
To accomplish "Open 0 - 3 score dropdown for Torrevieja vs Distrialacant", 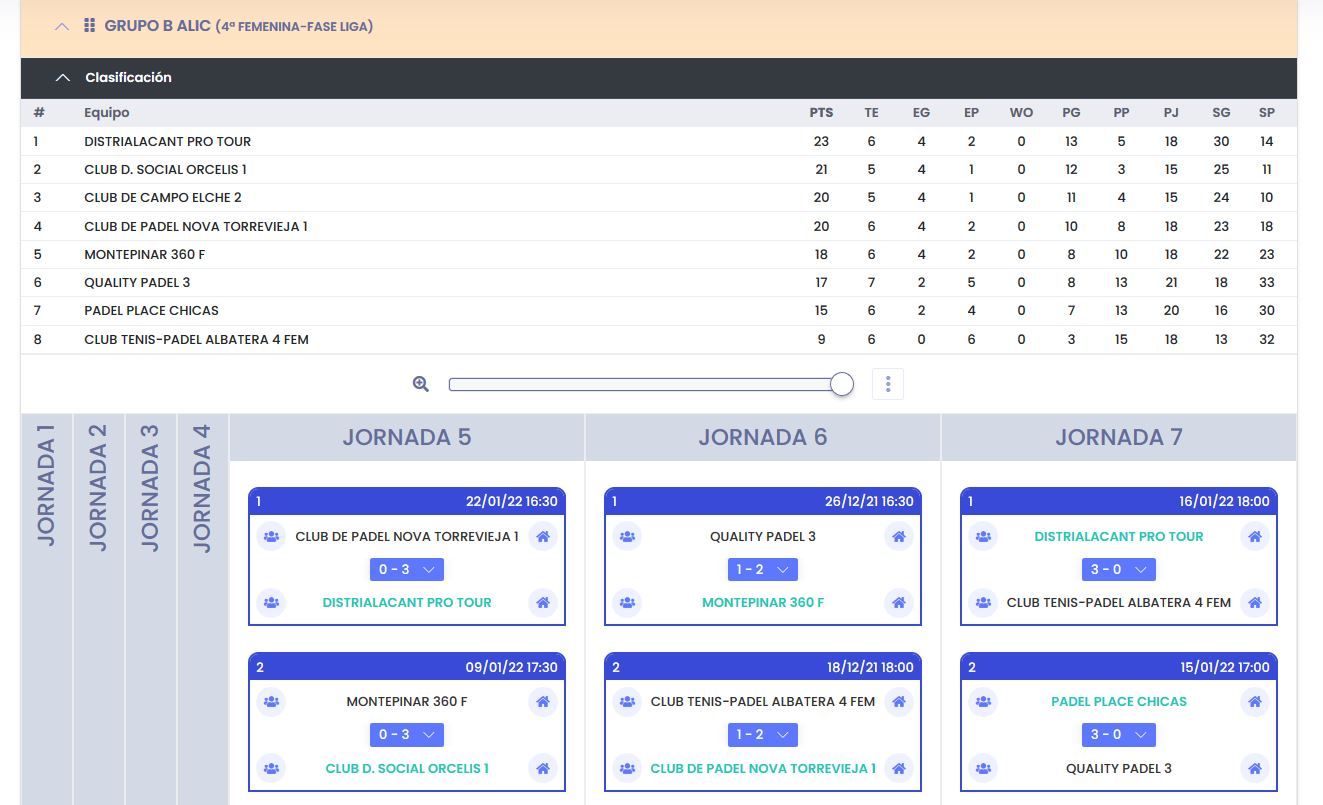I will point(407,569).
